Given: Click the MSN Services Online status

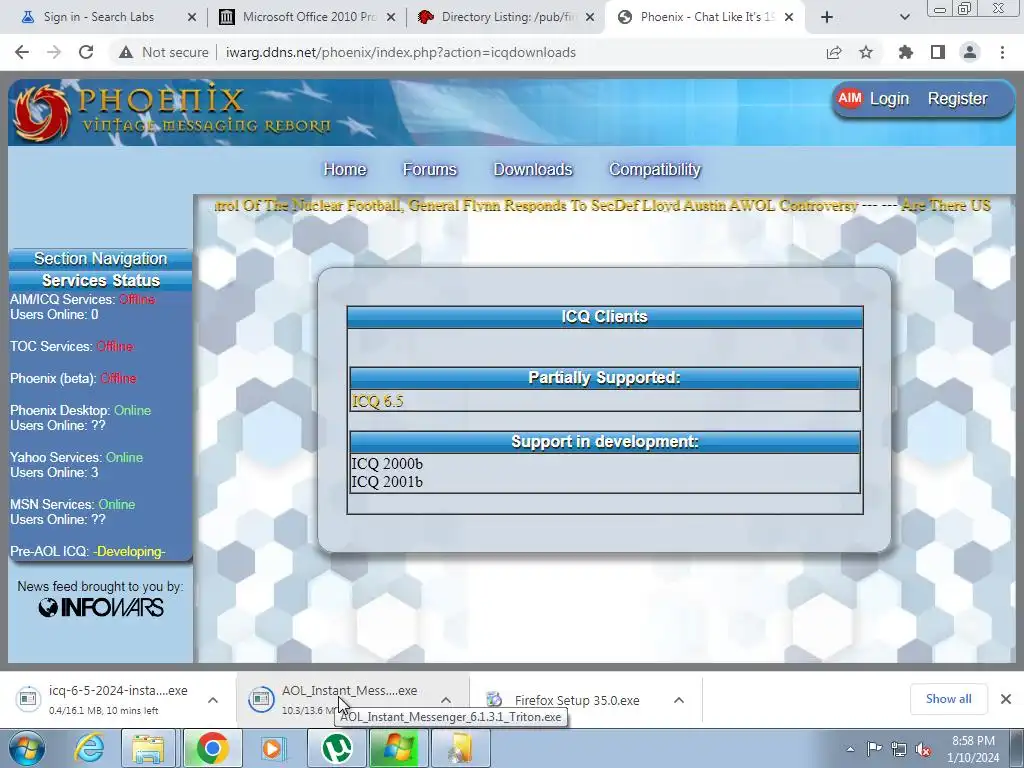Looking at the screenshot, I should pyautogui.click(x=117, y=504).
